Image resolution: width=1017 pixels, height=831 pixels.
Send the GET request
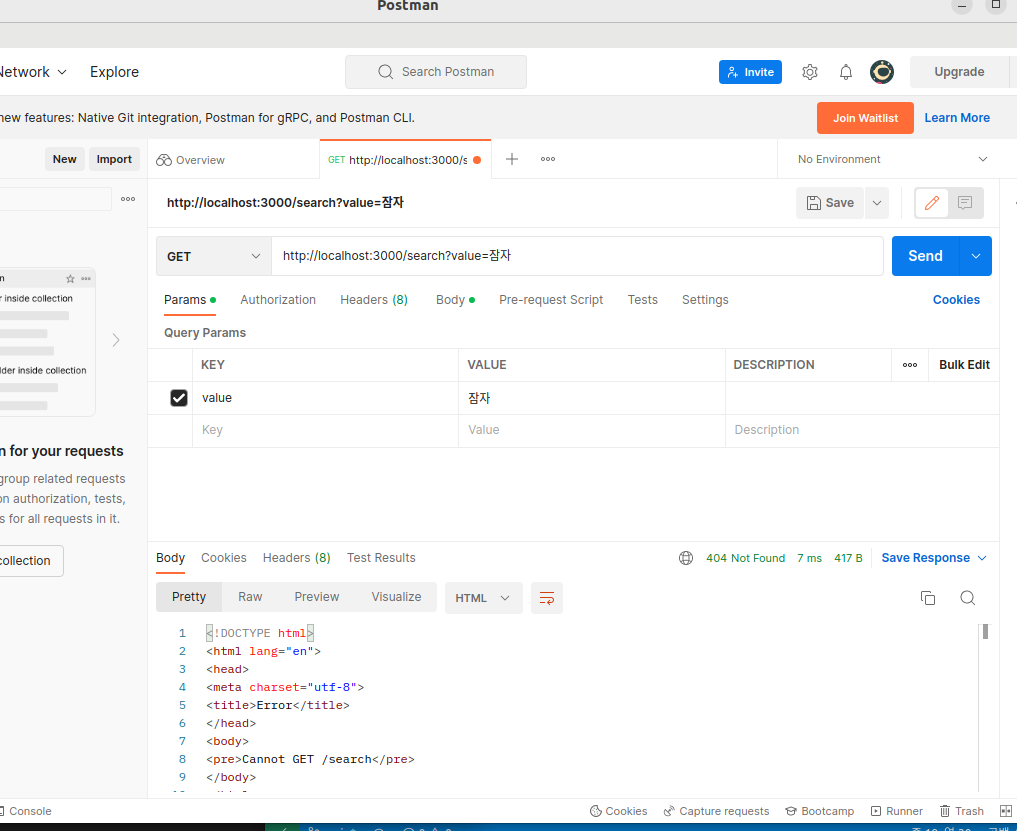click(926, 256)
